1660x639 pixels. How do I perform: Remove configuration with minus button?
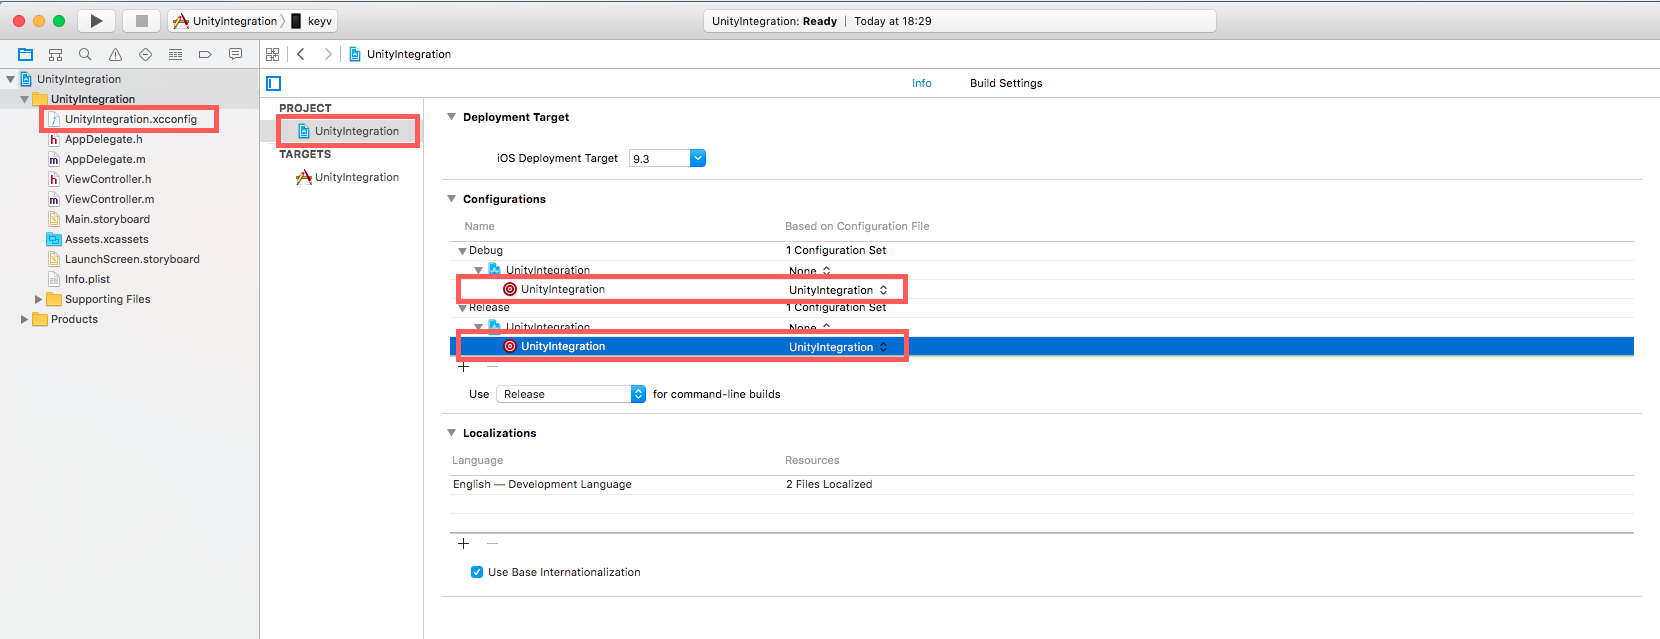coord(492,367)
